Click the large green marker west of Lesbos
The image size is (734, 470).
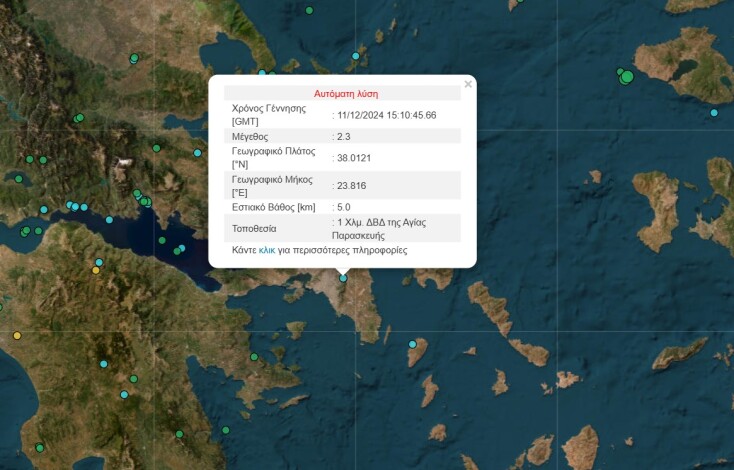pos(627,77)
